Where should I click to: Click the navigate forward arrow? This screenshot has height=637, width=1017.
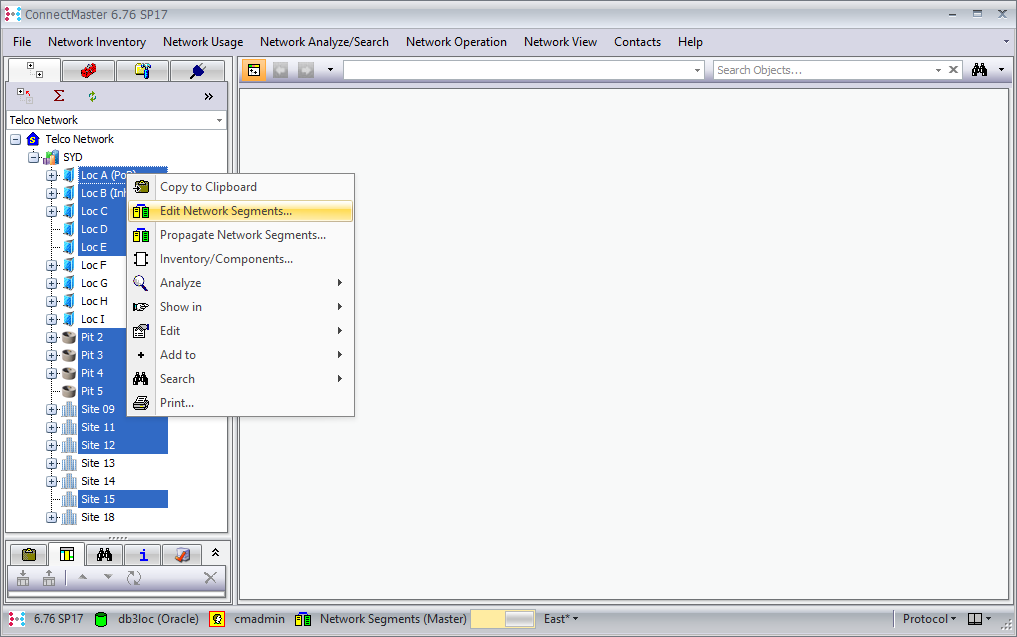click(x=305, y=70)
